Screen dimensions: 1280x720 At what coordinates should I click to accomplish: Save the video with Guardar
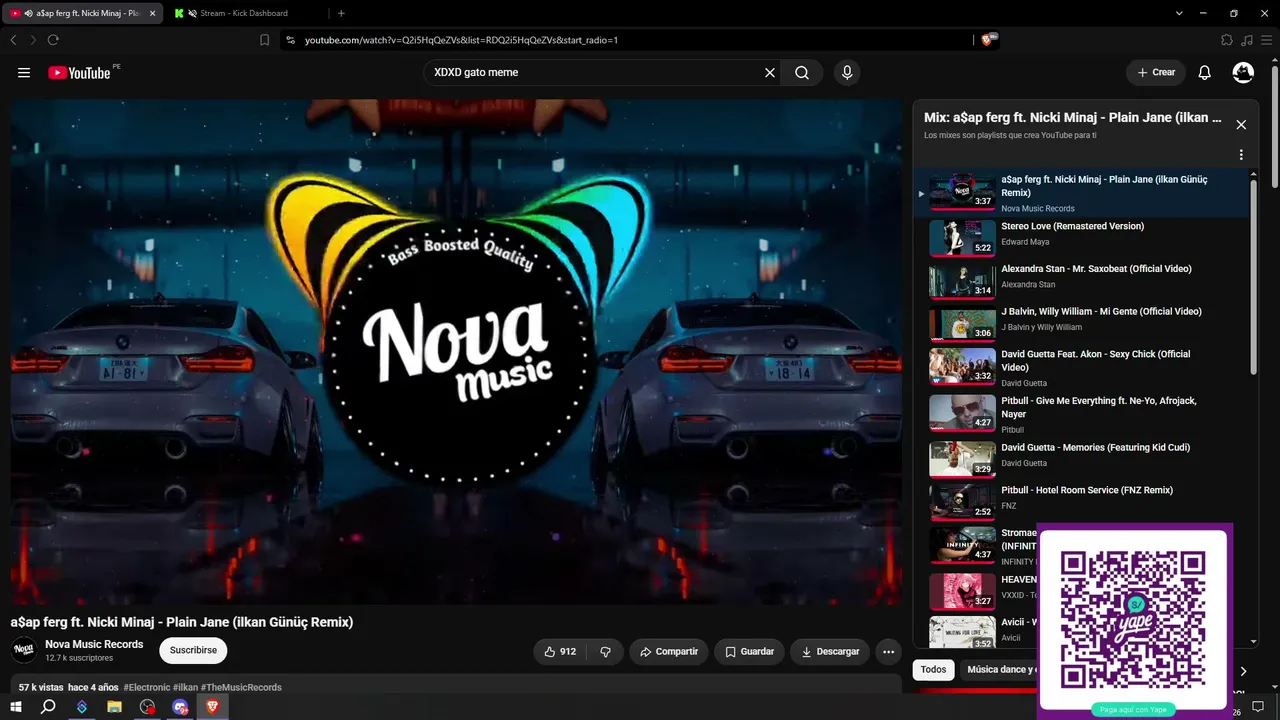click(x=749, y=651)
